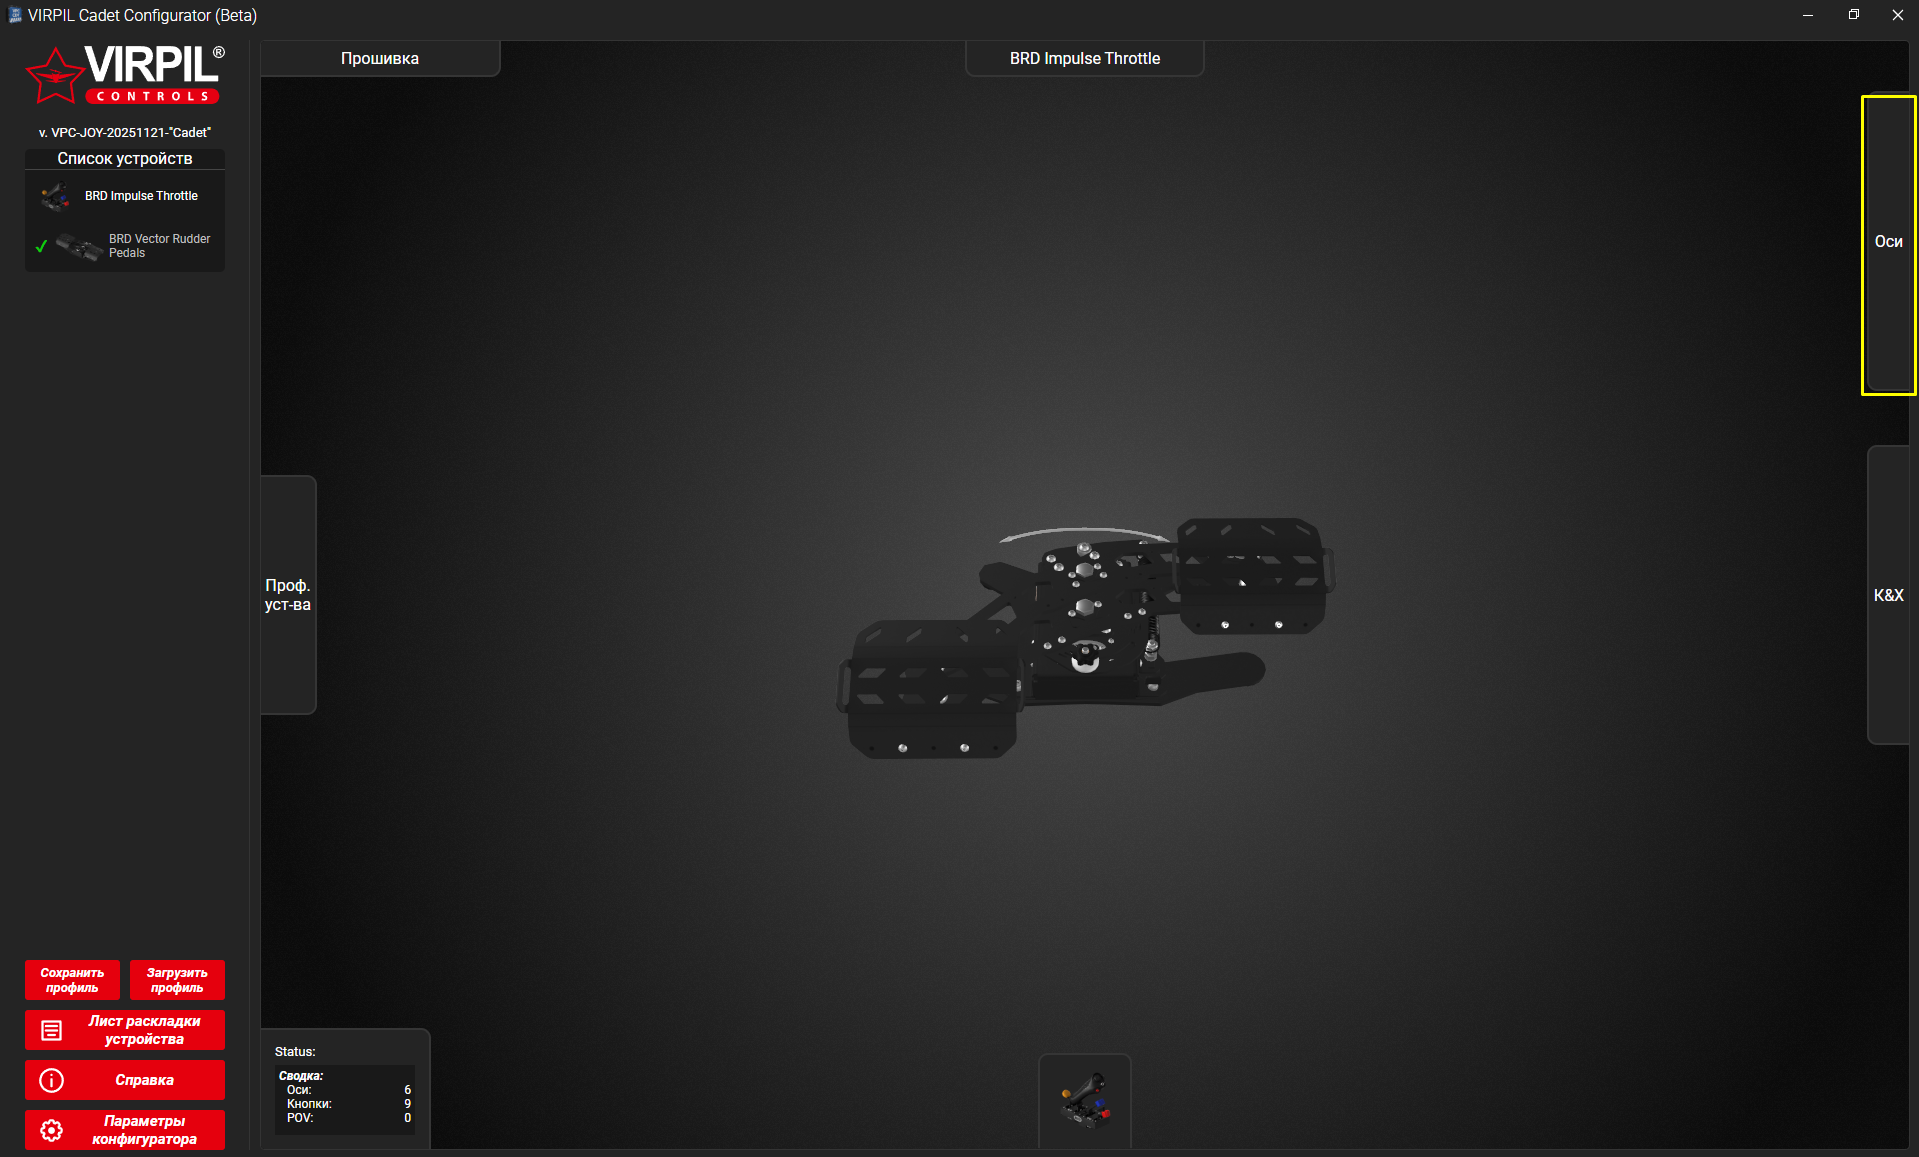Click the gear icon on Параметры конфигуратора

click(x=52, y=1130)
